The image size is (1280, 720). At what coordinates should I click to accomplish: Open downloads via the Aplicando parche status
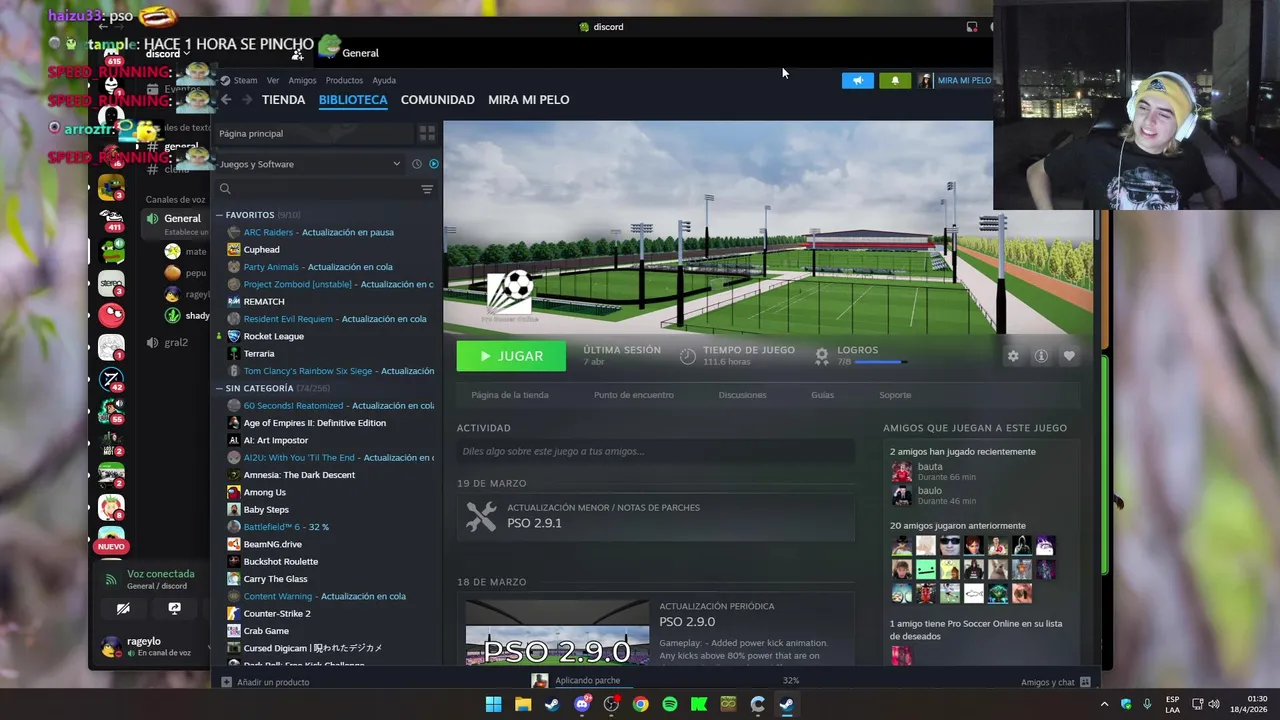tap(588, 681)
